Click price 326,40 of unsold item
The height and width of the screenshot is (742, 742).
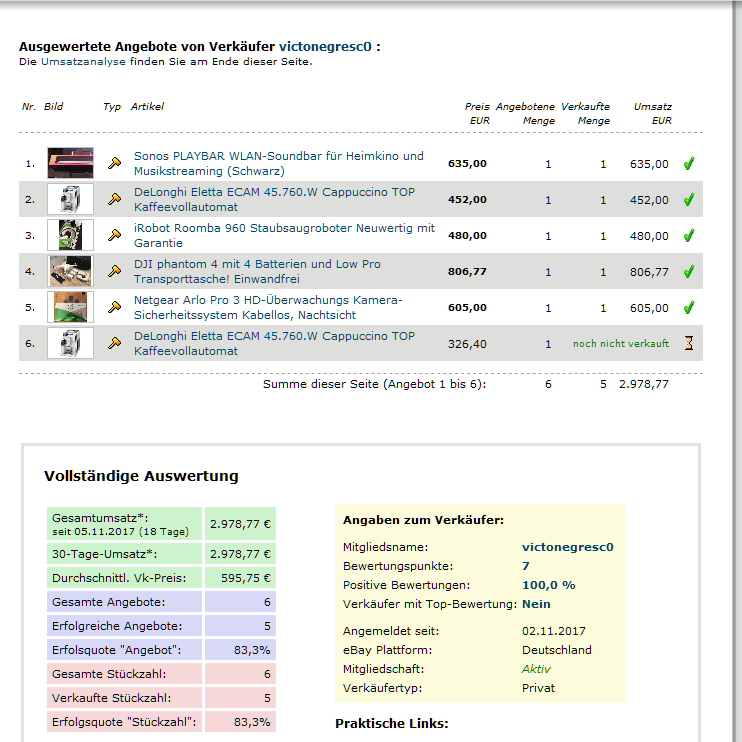click(467, 344)
